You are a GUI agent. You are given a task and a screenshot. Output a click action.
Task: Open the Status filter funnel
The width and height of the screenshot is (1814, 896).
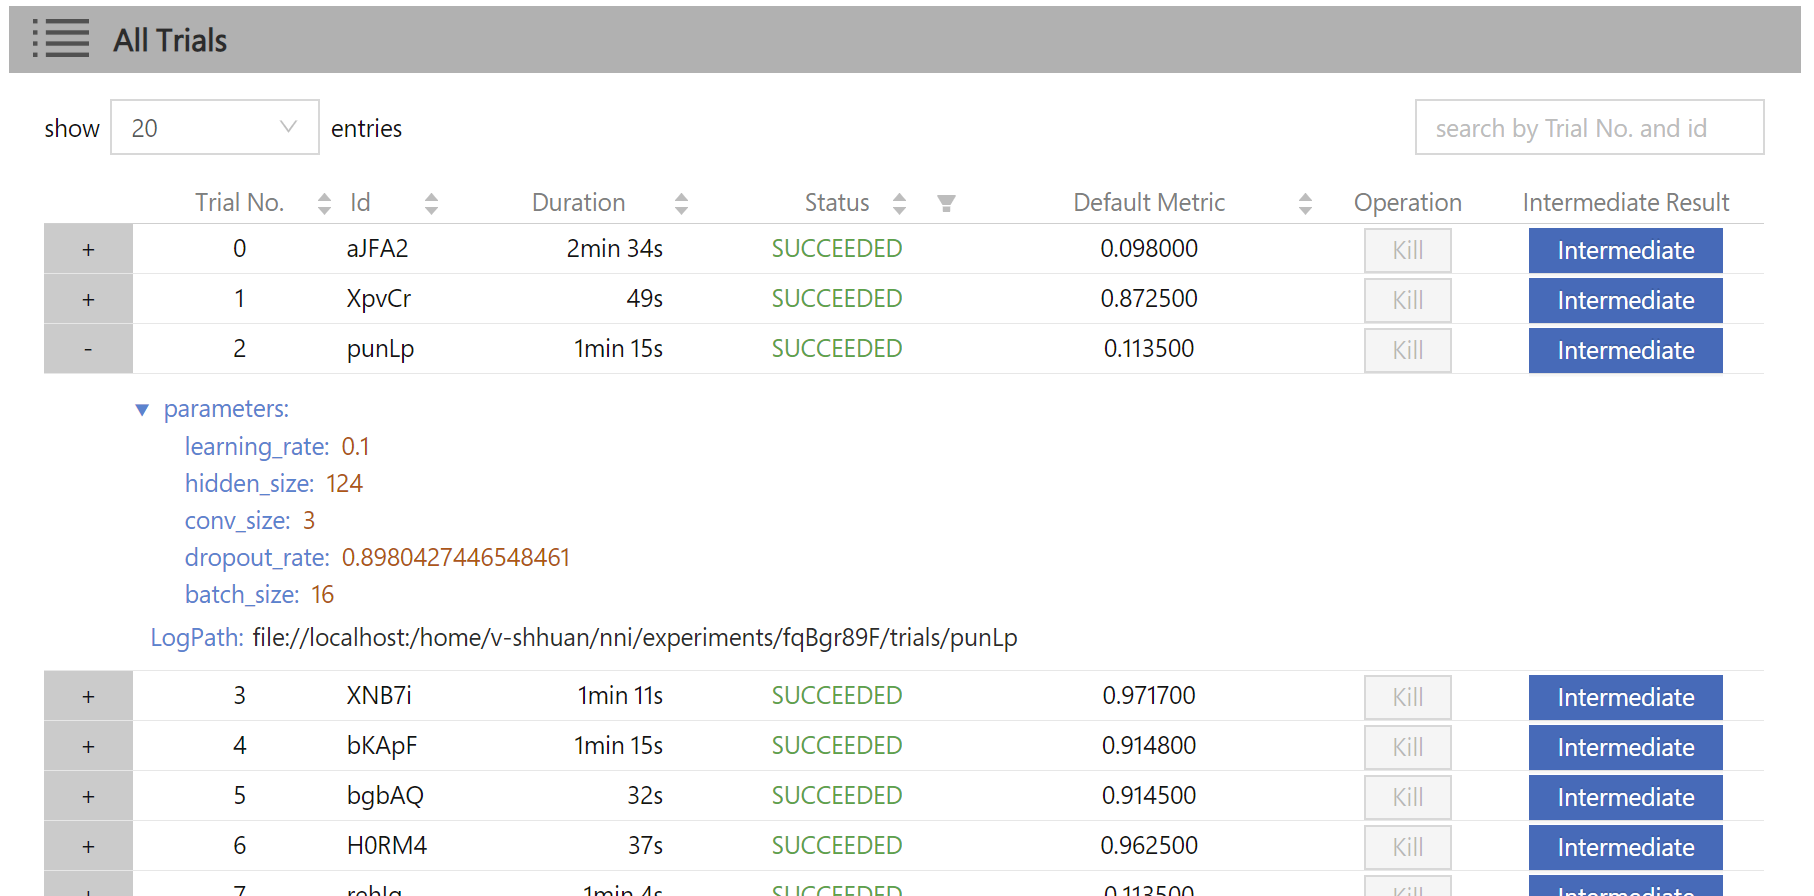[x=946, y=204]
